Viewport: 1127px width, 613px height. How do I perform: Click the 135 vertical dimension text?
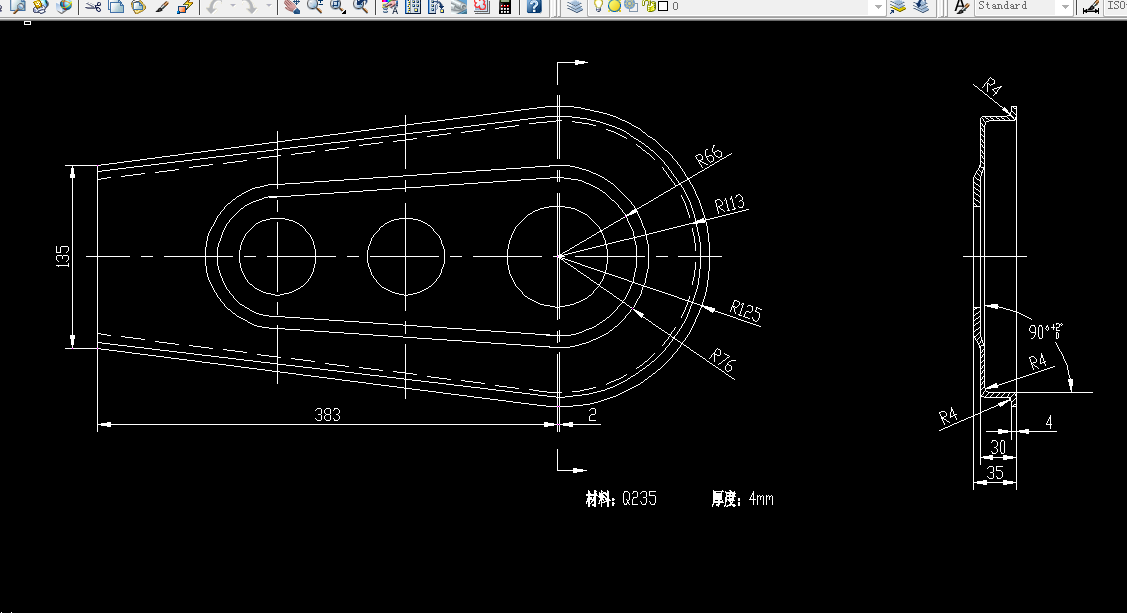tap(63, 257)
